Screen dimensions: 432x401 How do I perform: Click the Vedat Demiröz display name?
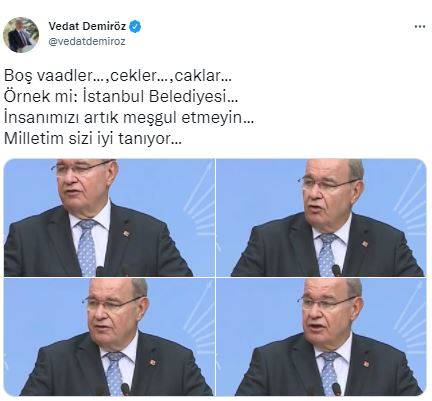coord(87,26)
